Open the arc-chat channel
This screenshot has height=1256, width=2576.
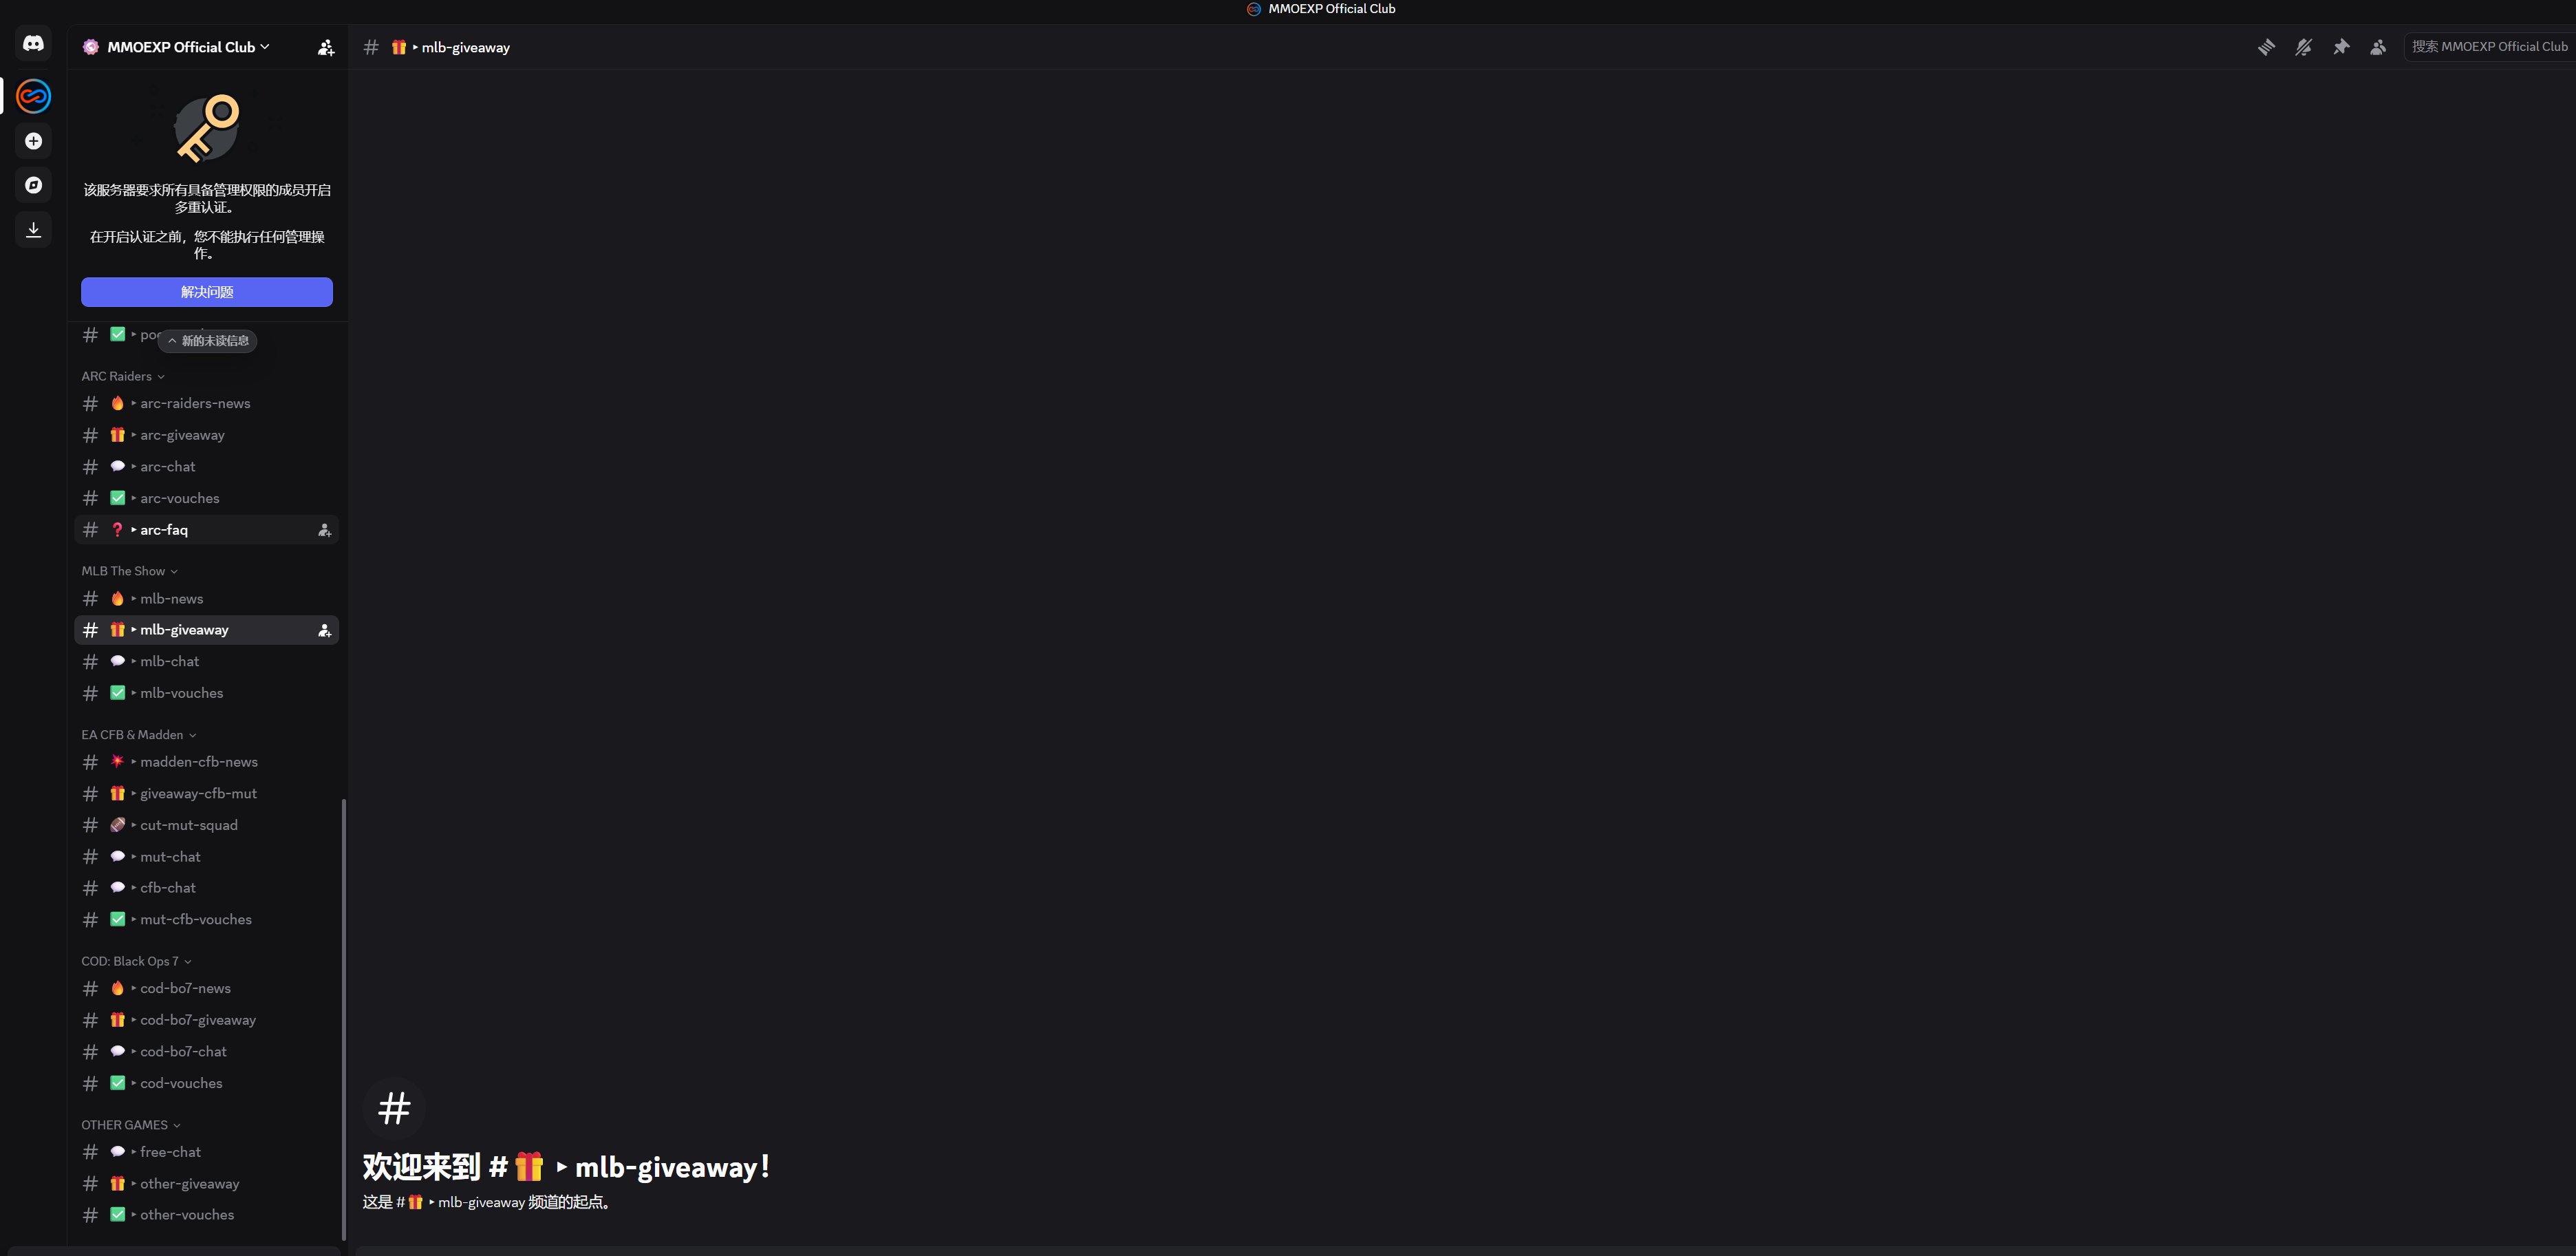tap(207, 467)
